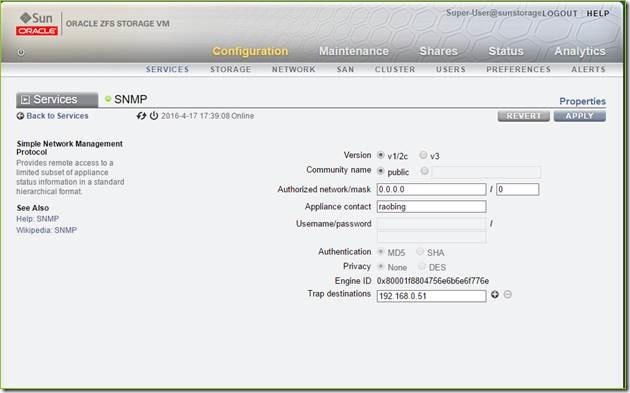The image size is (630, 393).
Task: Click the green SNMP status indicator
Action: [x=108, y=99]
